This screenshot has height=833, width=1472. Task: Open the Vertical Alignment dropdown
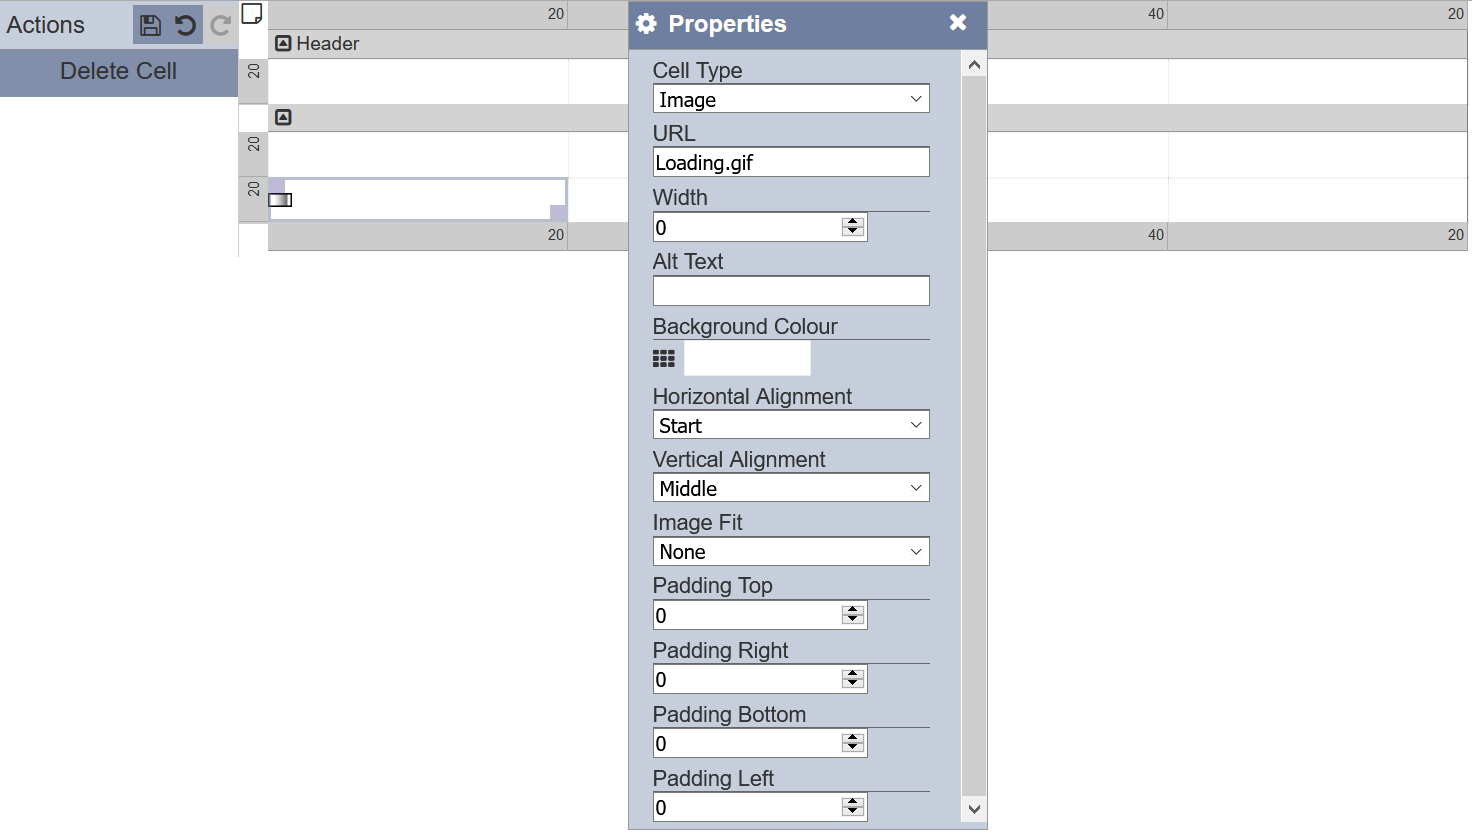pos(790,488)
